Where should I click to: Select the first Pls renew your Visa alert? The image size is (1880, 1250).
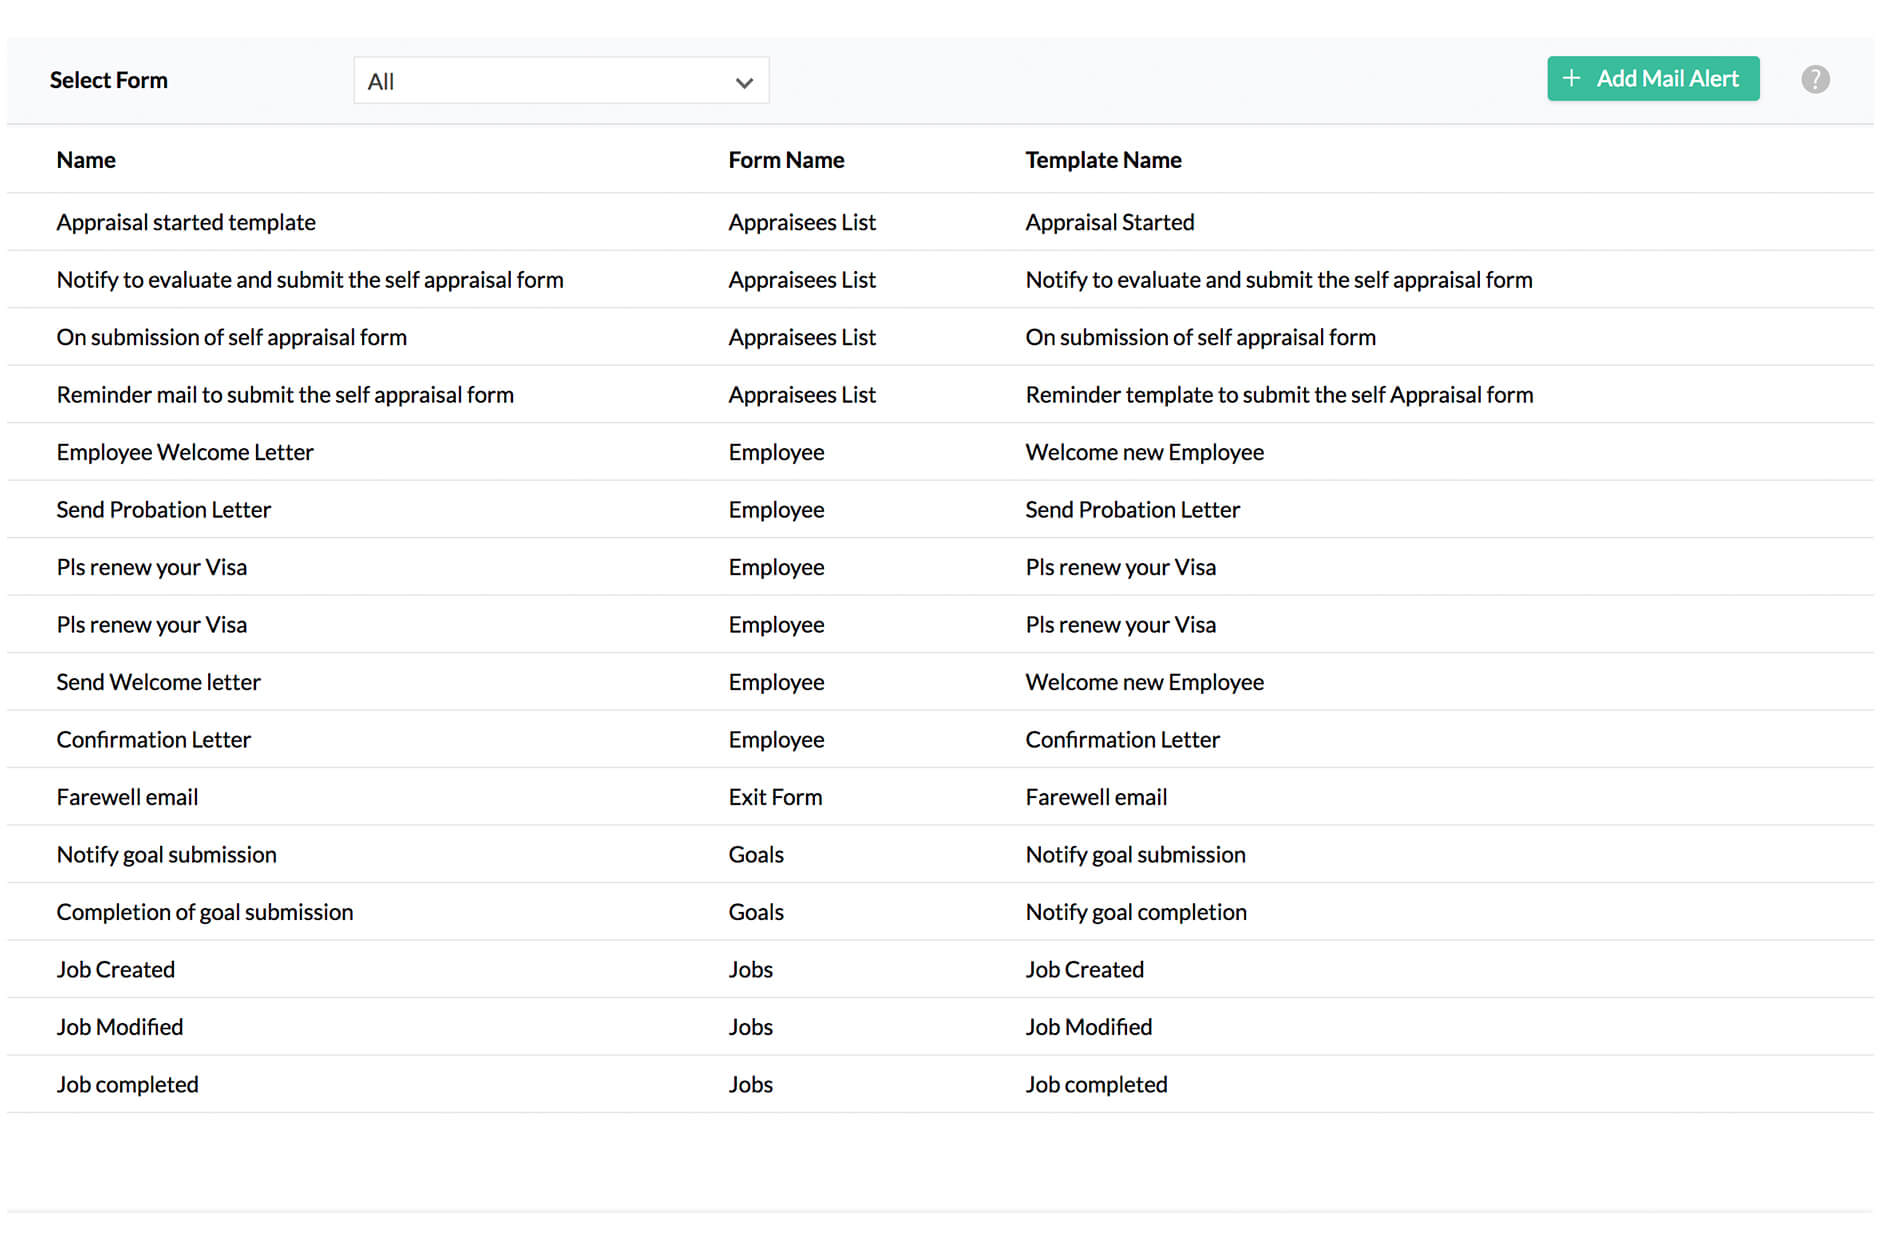pos(151,567)
